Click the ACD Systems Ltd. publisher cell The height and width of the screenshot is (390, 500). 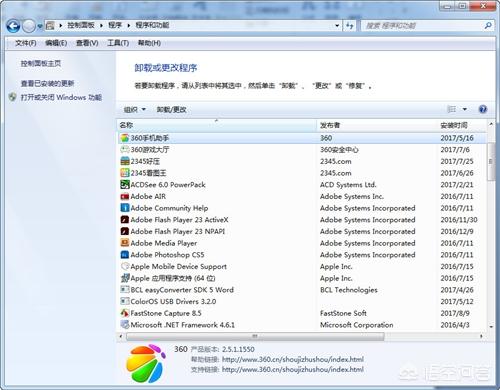[348, 185]
